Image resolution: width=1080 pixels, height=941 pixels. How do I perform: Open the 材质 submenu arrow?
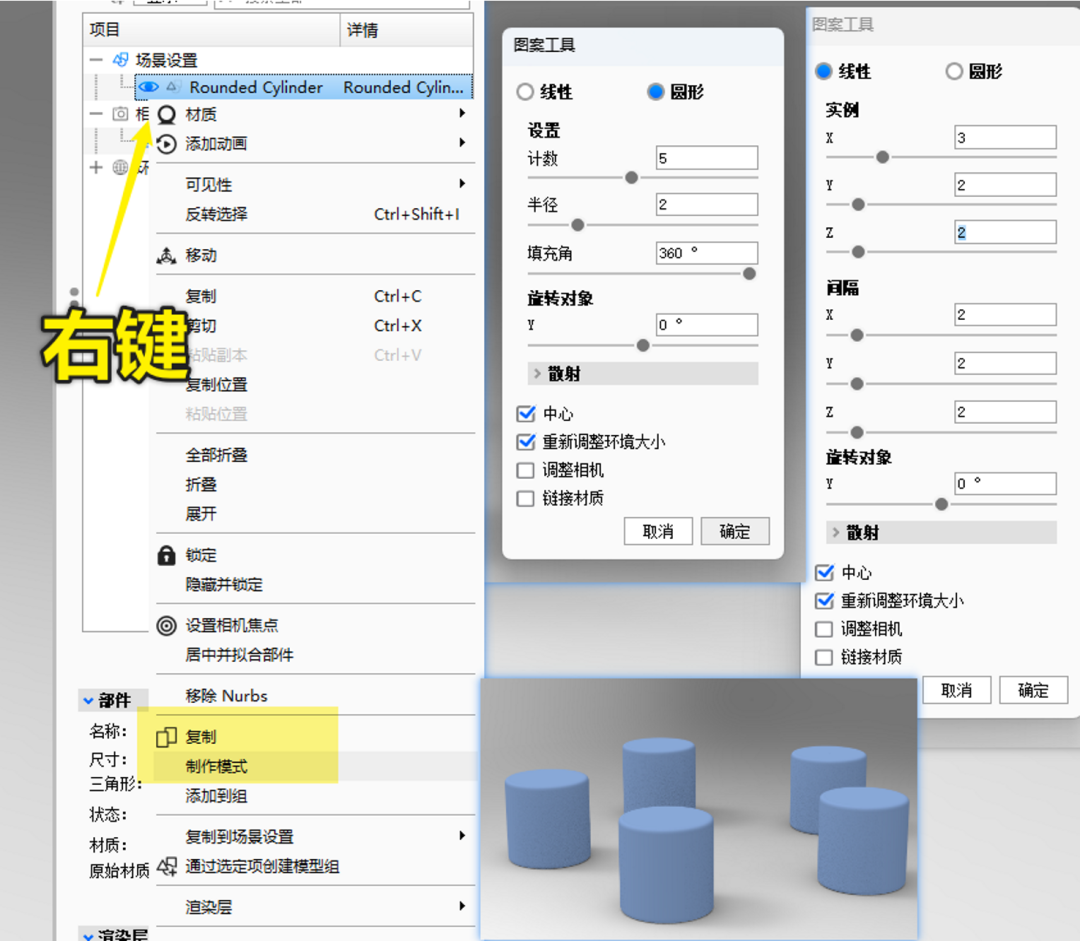(x=462, y=113)
